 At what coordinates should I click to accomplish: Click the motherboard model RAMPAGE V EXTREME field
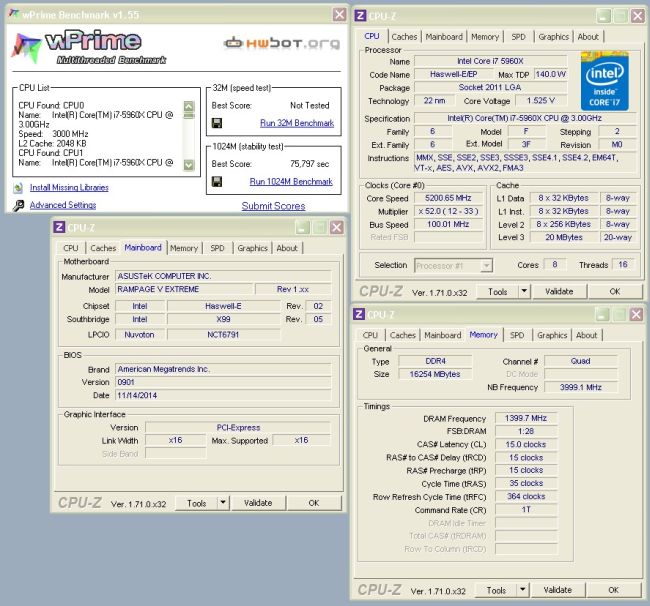point(184,289)
